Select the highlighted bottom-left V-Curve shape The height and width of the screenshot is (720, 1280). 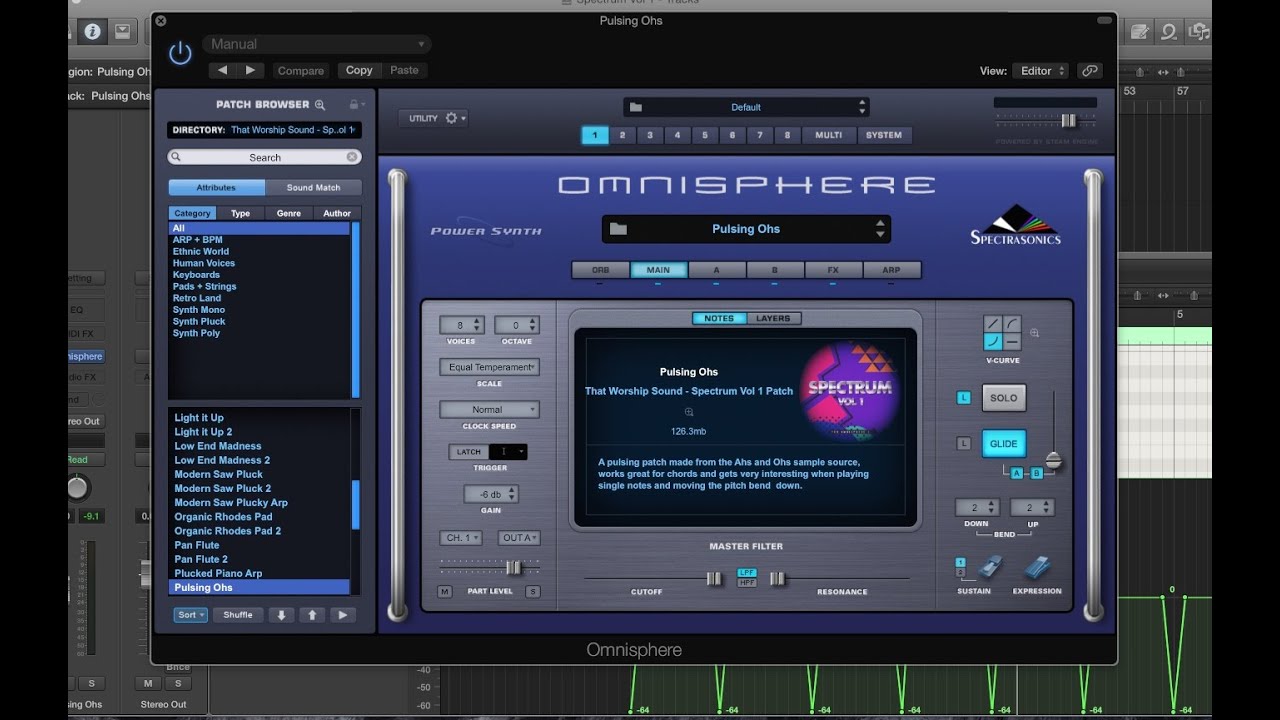[992, 342]
